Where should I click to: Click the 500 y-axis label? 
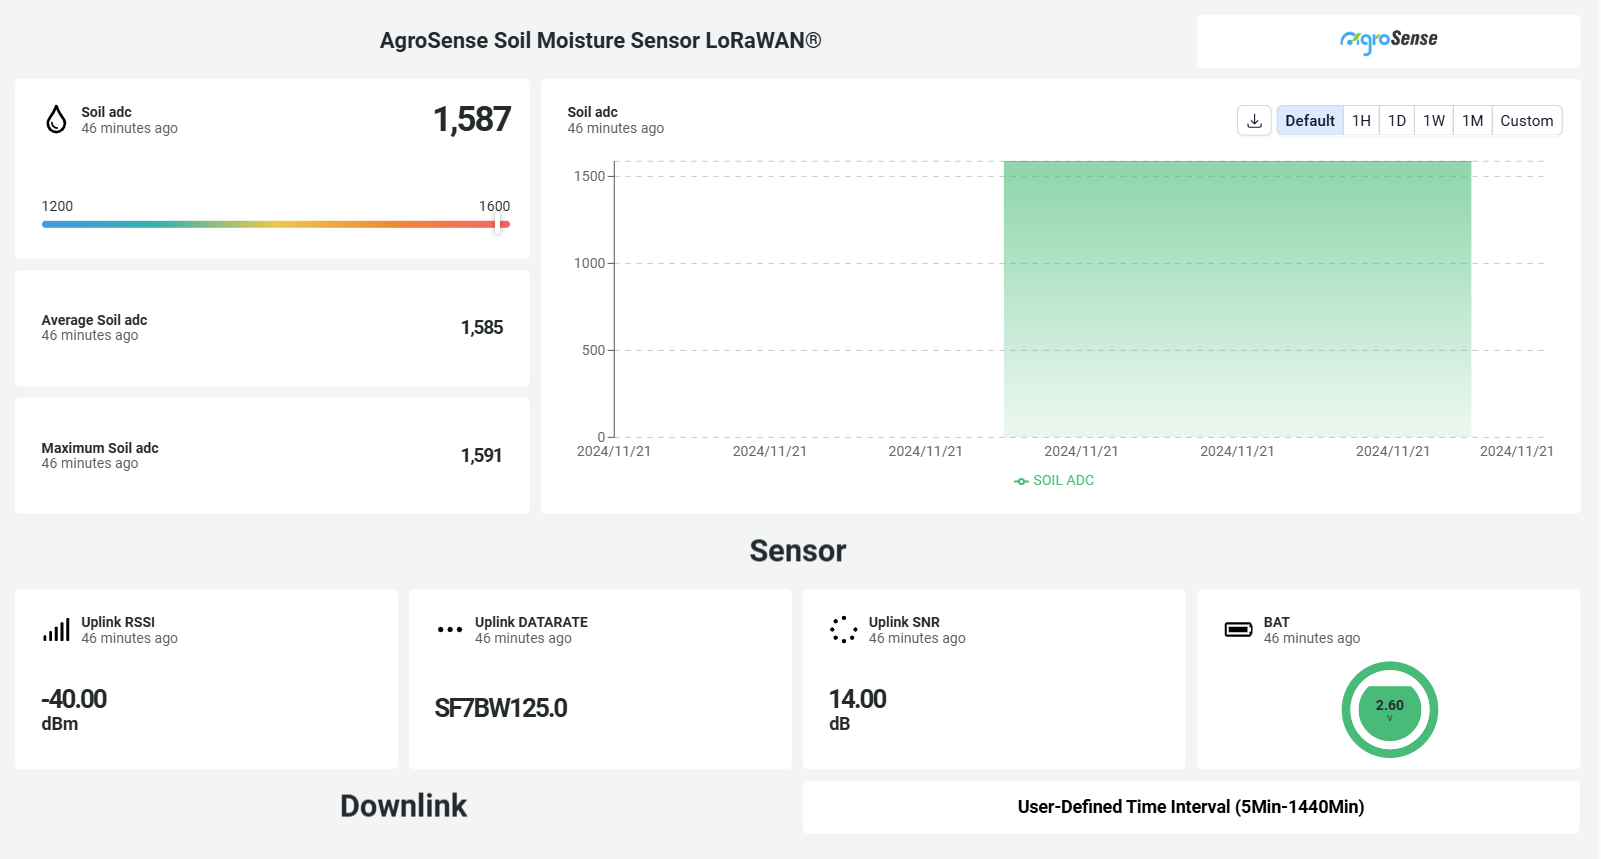[x=593, y=350]
